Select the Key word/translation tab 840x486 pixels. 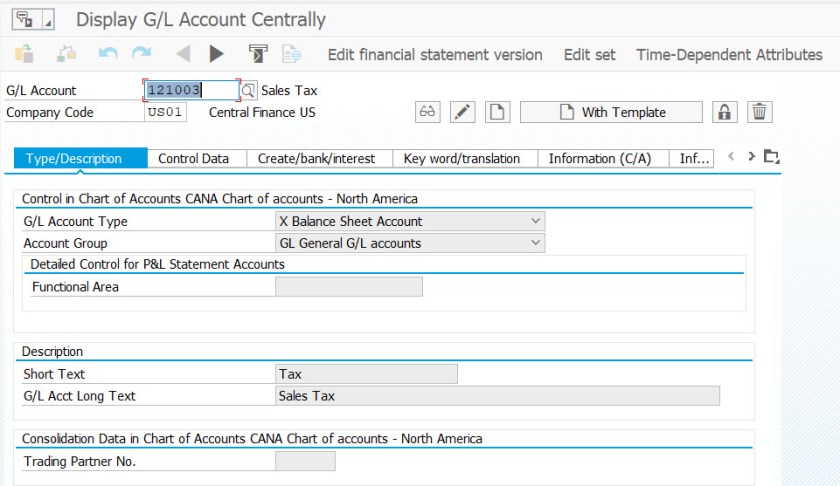461,158
